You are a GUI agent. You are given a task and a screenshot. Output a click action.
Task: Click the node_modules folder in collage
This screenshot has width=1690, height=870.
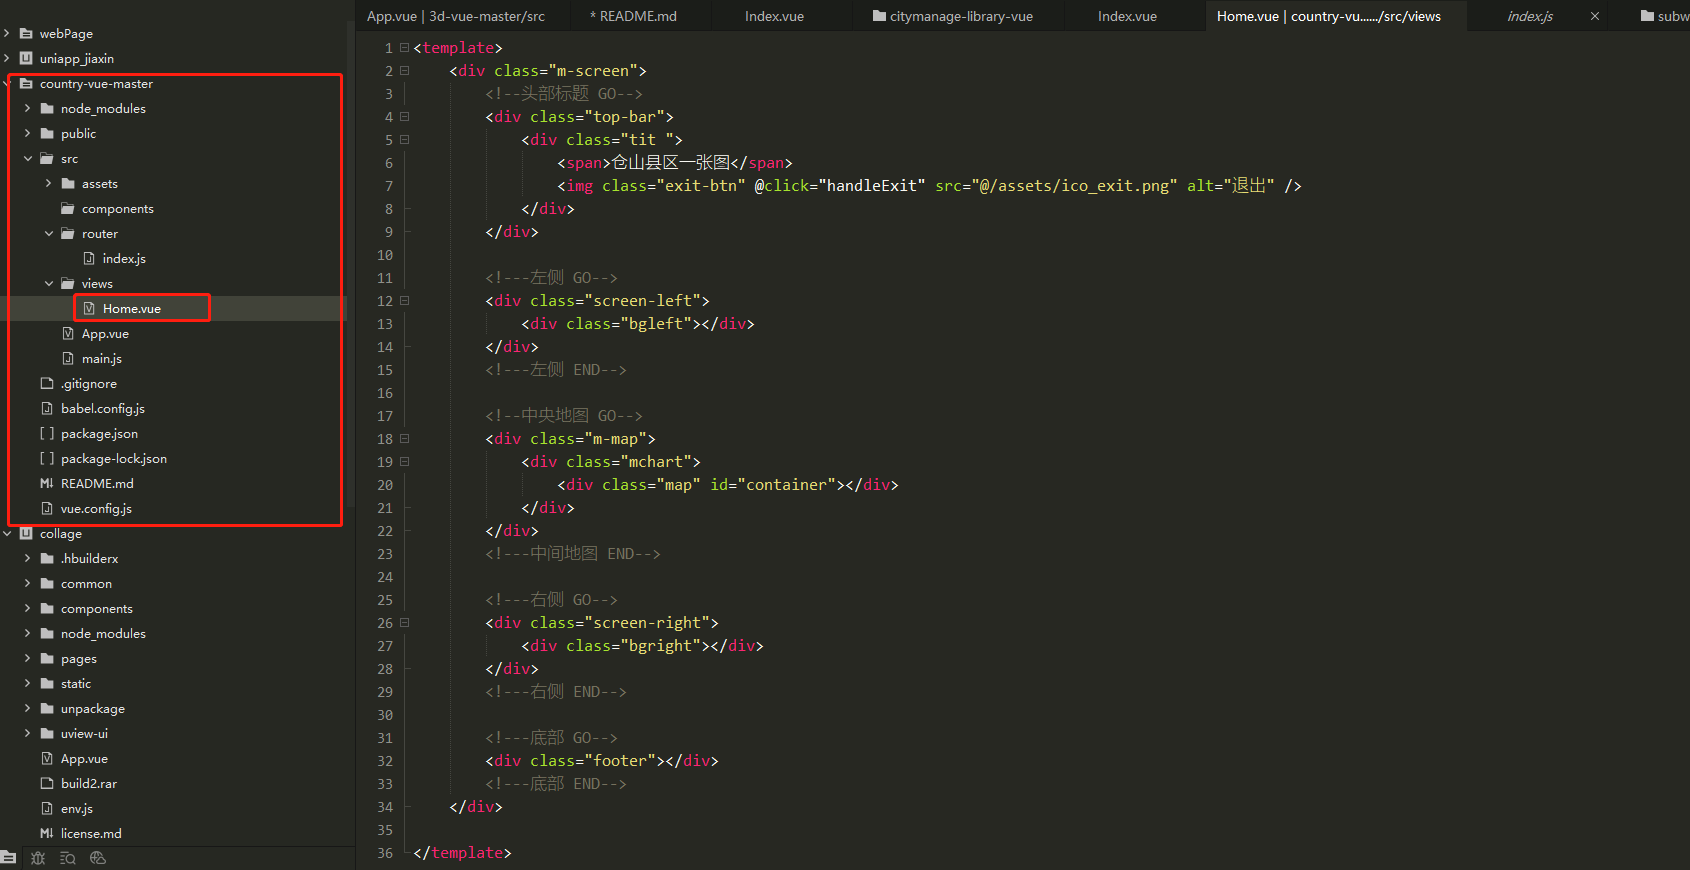coord(103,634)
